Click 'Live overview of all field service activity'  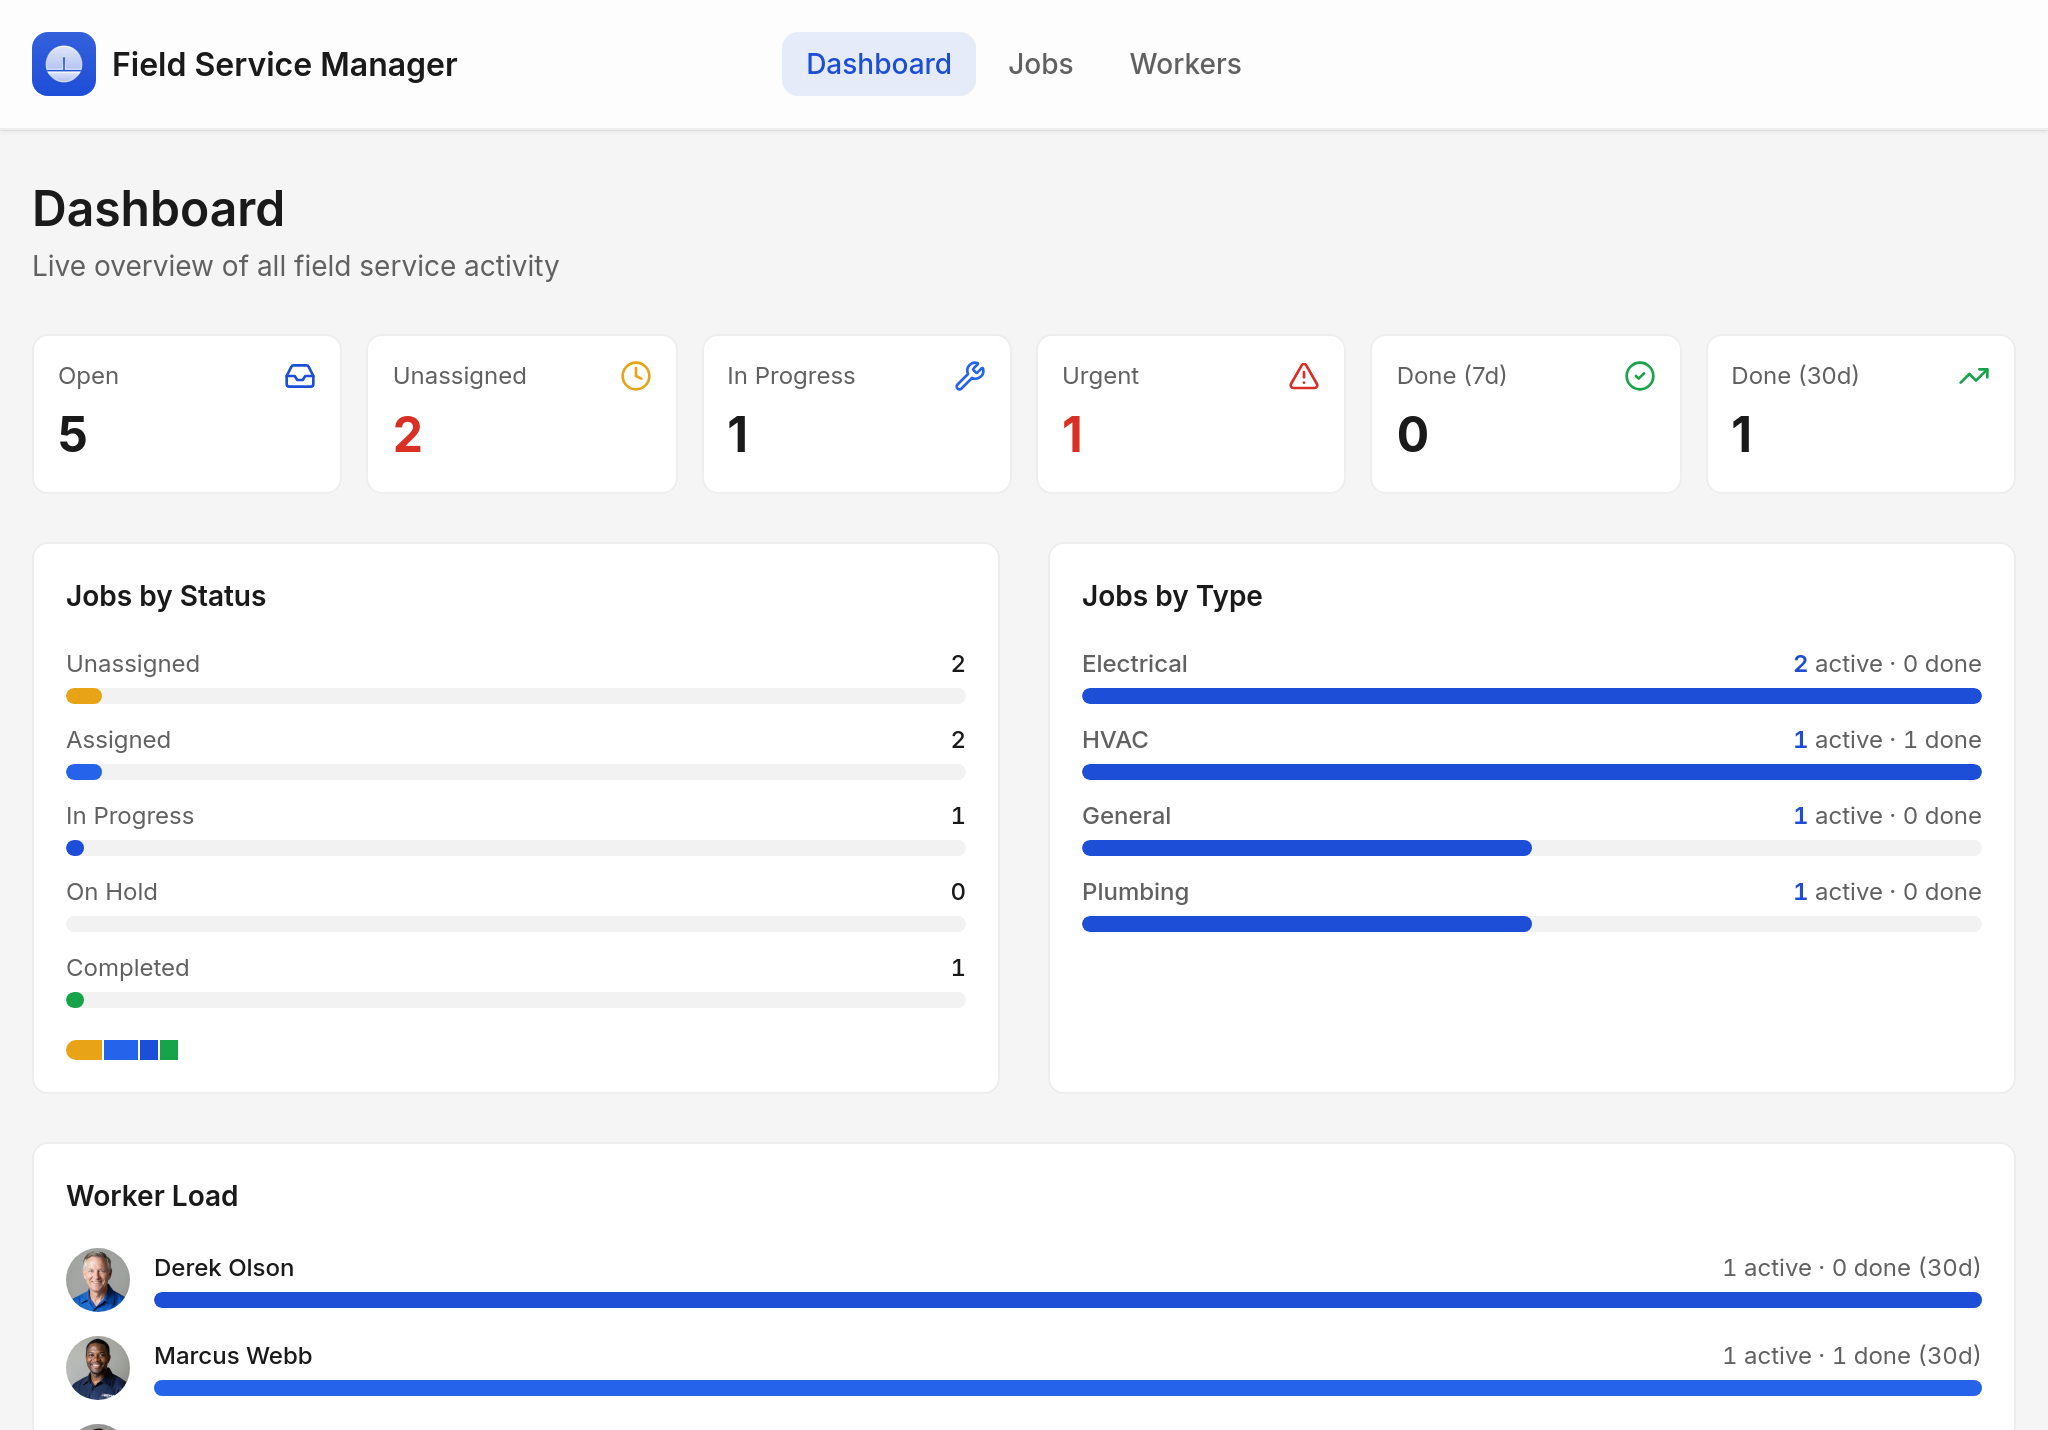pyautogui.click(x=296, y=266)
